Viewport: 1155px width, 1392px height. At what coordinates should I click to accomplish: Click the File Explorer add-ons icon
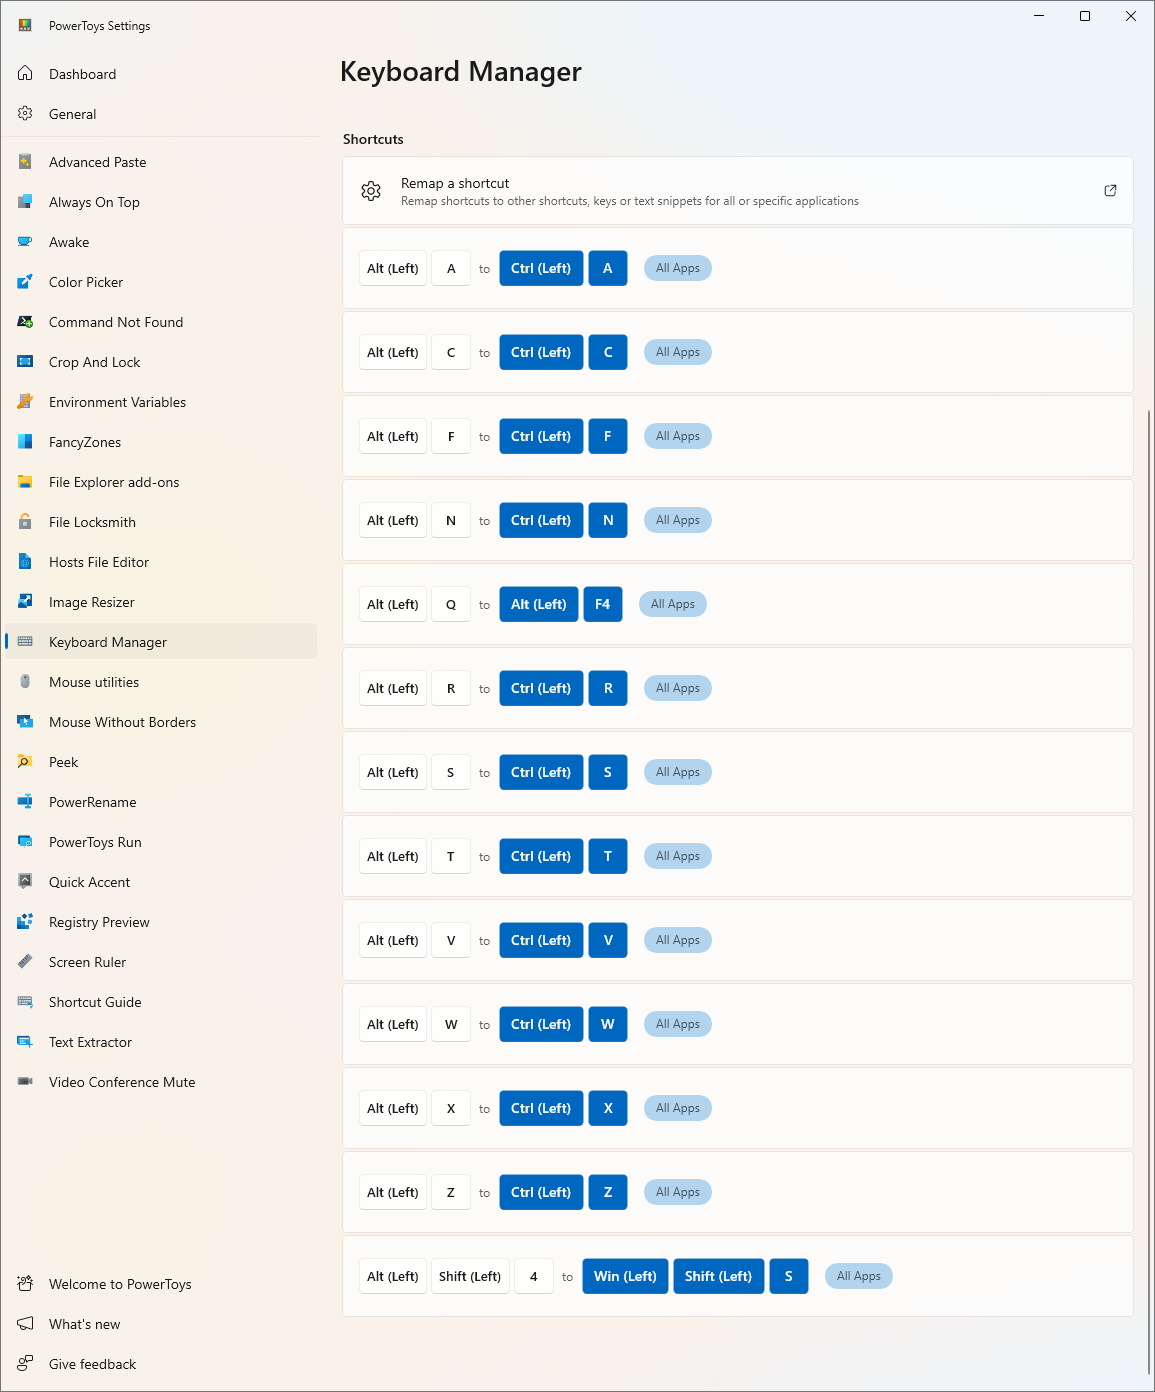coord(25,482)
